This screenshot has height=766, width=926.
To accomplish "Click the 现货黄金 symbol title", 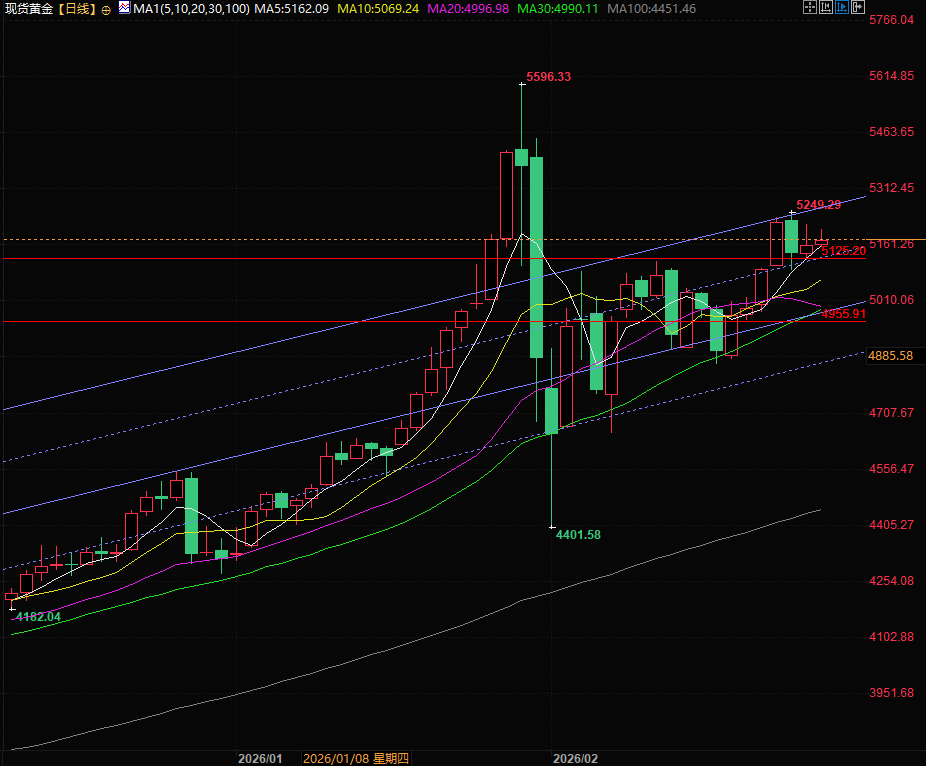I will click(29, 9).
